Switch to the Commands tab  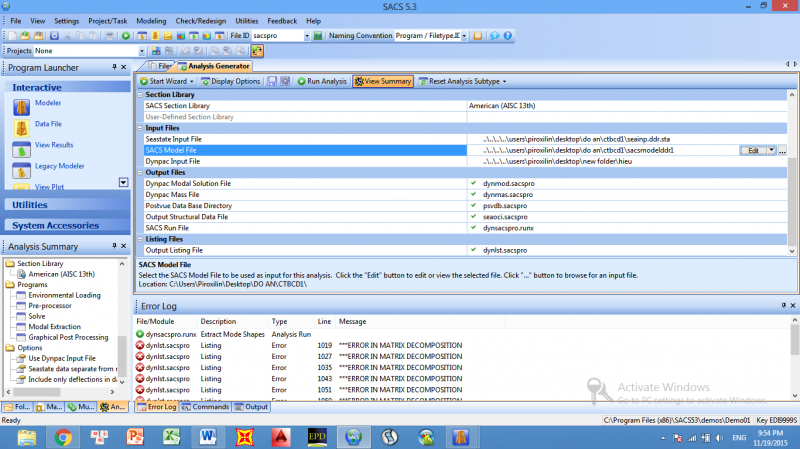coord(205,407)
